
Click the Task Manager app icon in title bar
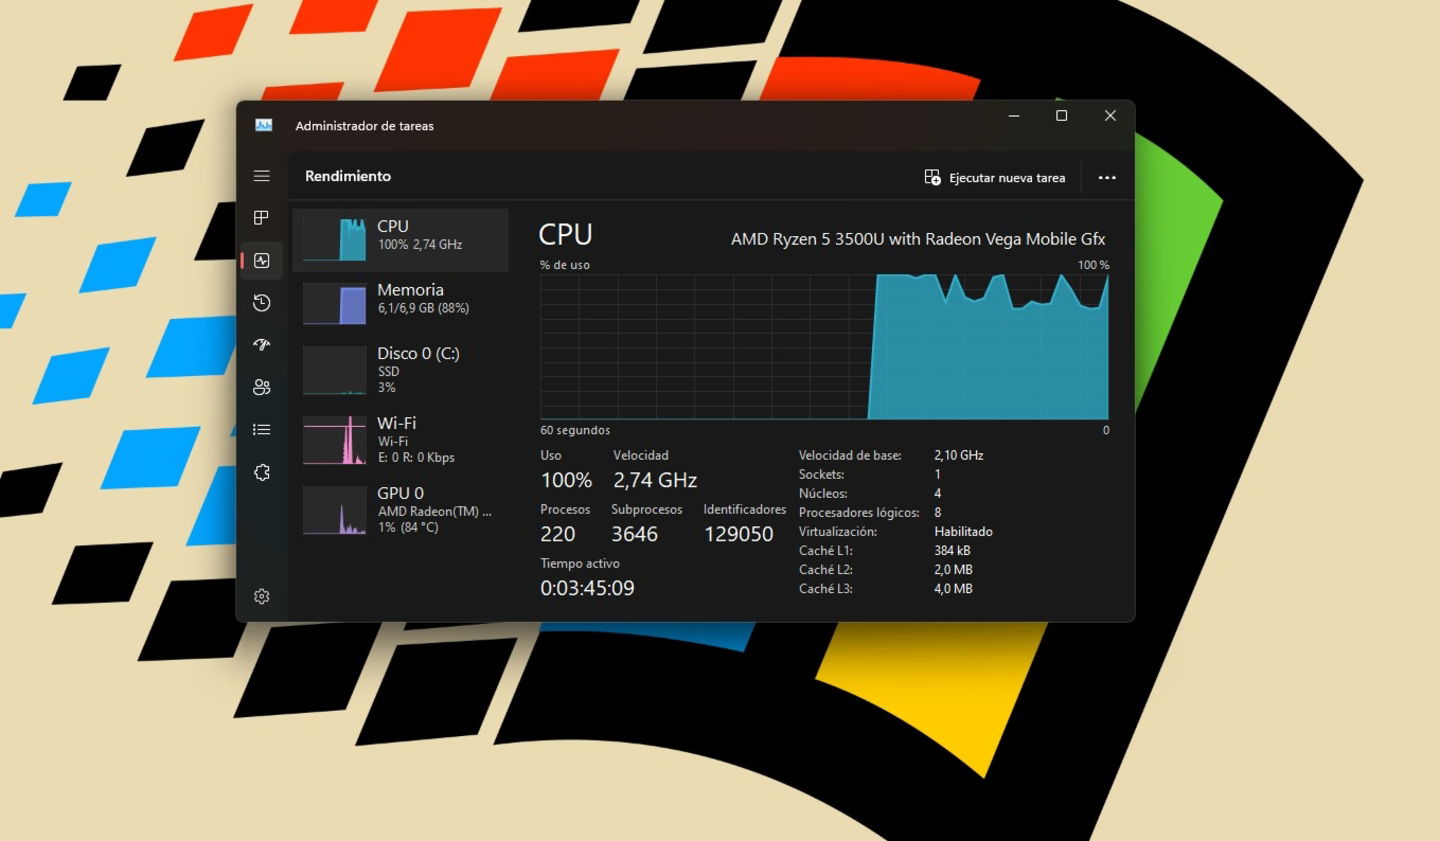pos(264,125)
